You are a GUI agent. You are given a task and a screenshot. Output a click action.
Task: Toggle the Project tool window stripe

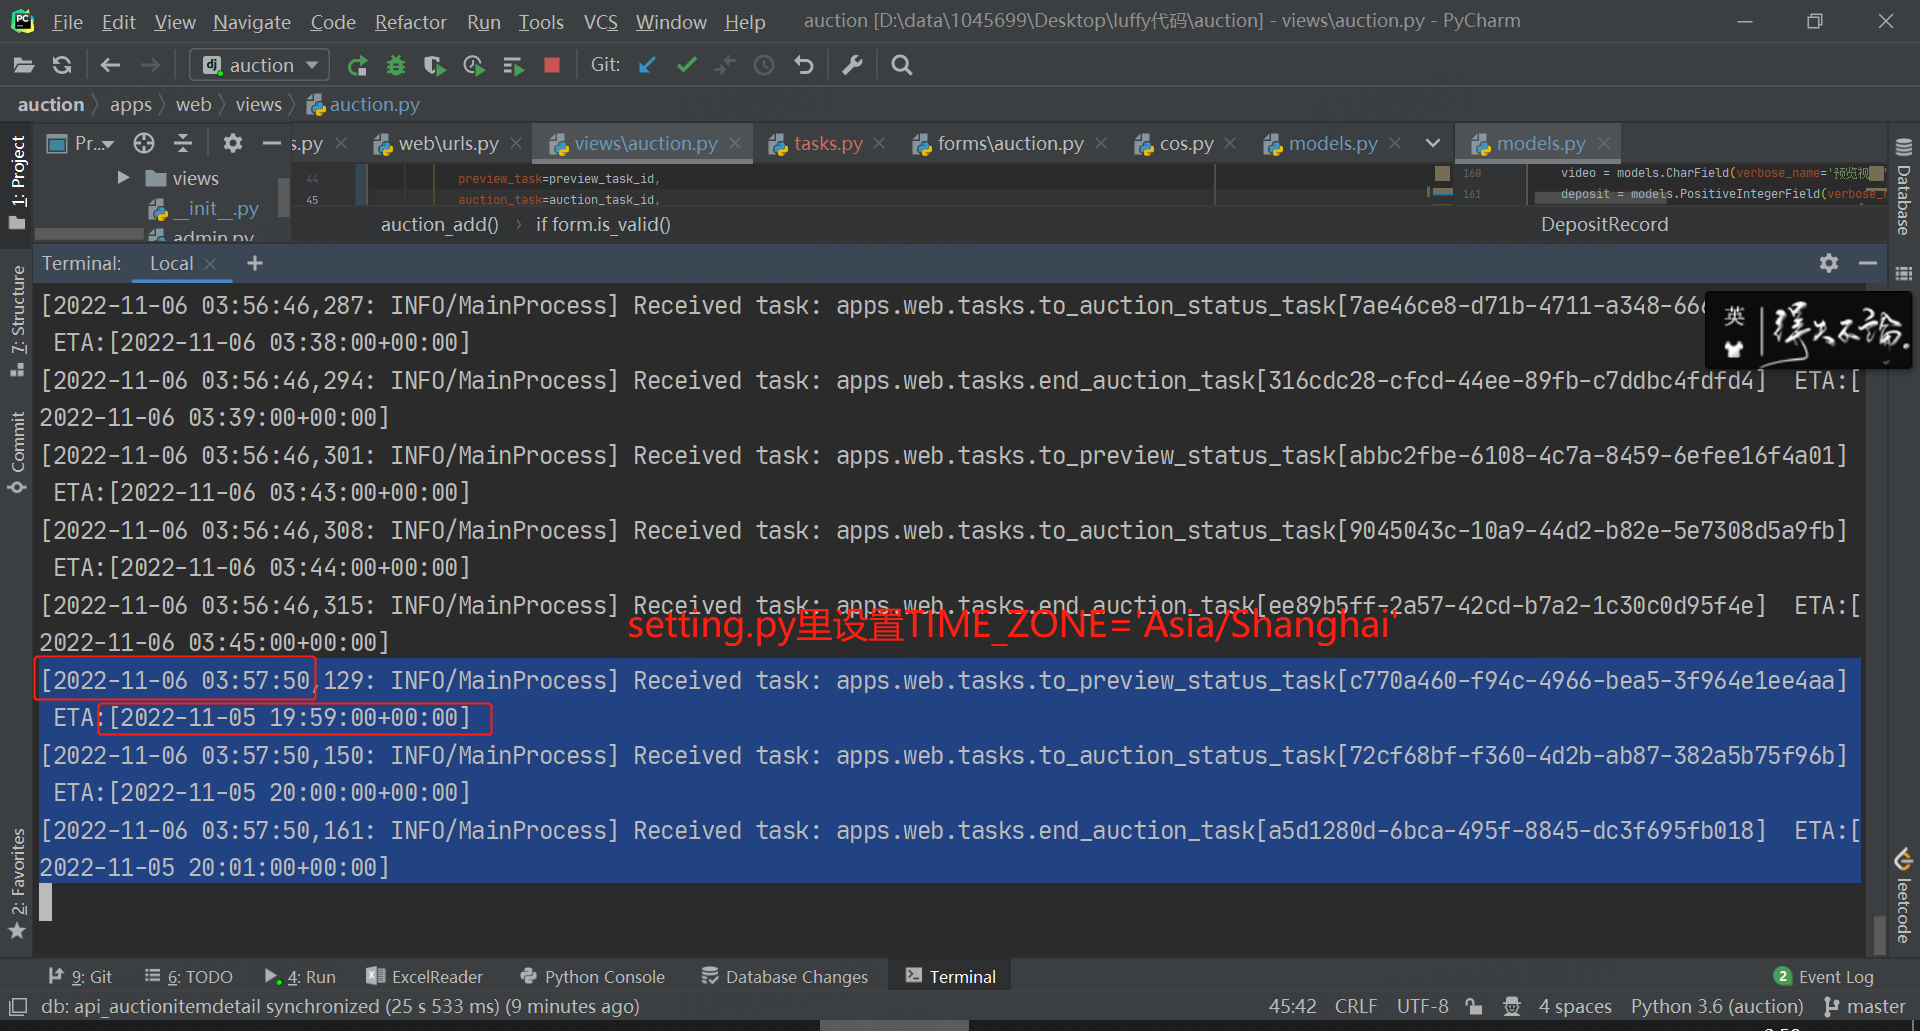17,182
